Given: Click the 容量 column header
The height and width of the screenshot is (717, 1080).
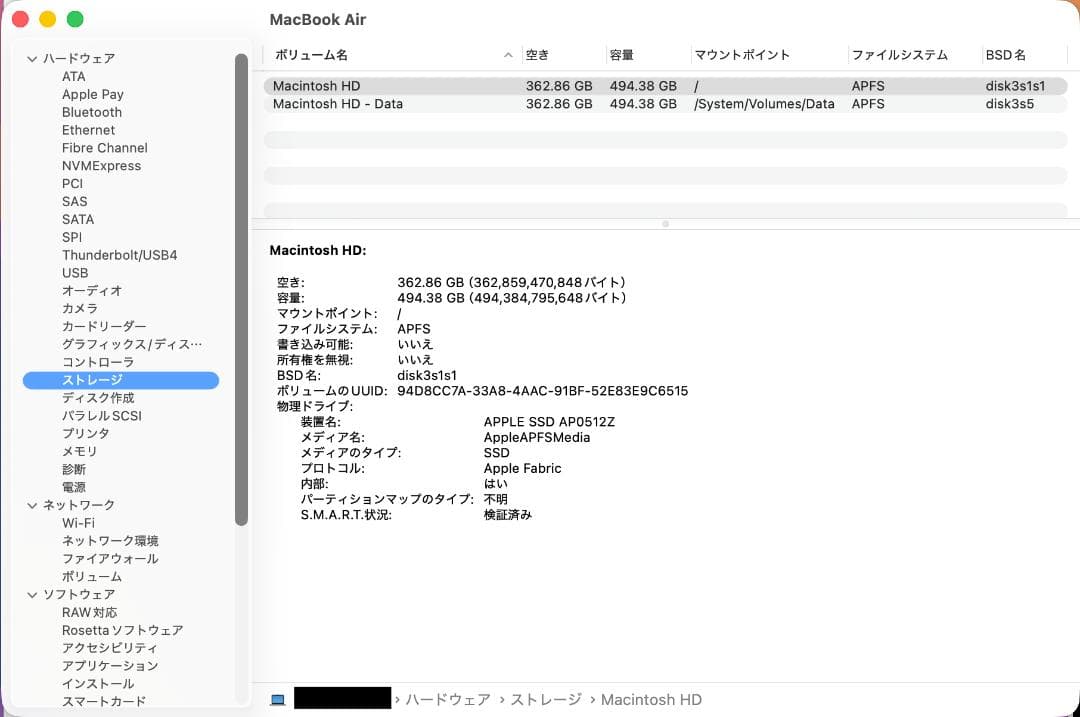Looking at the screenshot, I should pos(621,55).
